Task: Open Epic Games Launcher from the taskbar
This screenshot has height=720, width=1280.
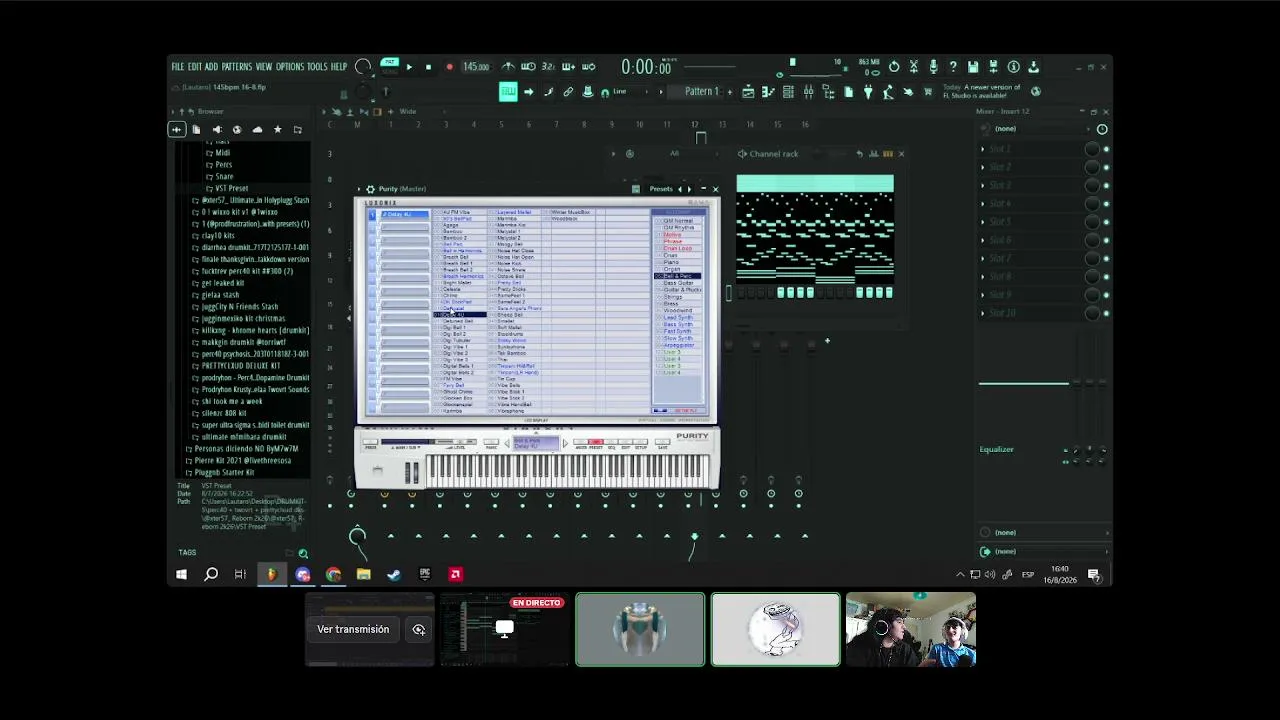Action: pos(424,574)
